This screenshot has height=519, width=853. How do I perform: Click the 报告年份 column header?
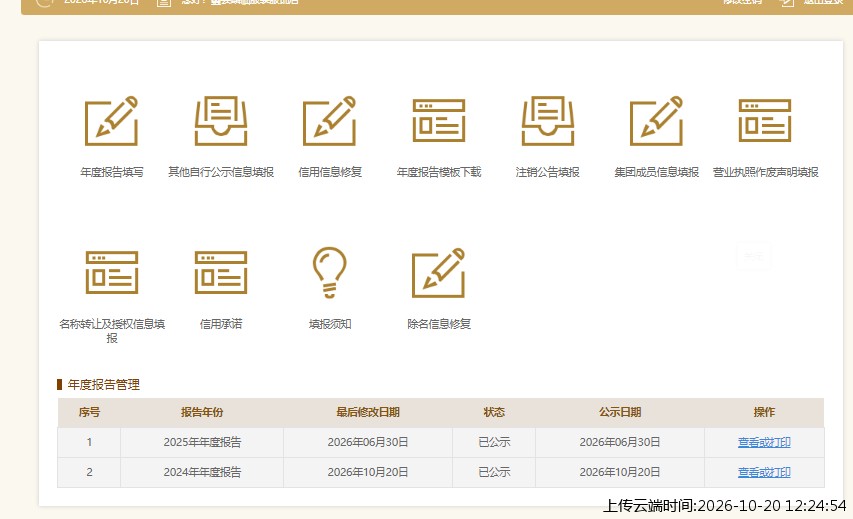pos(202,412)
